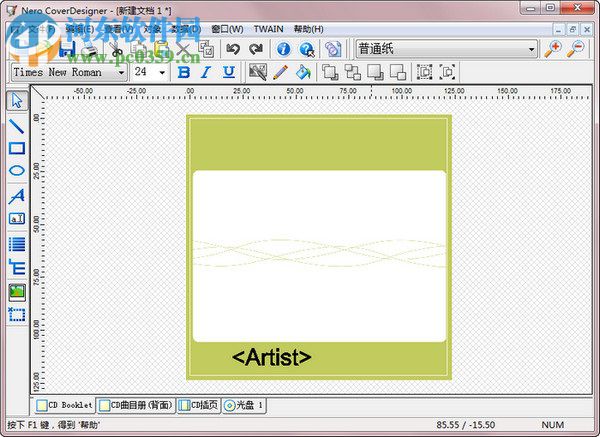Select the directory tree tool
This screenshot has width=600, height=437.
(17, 267)
